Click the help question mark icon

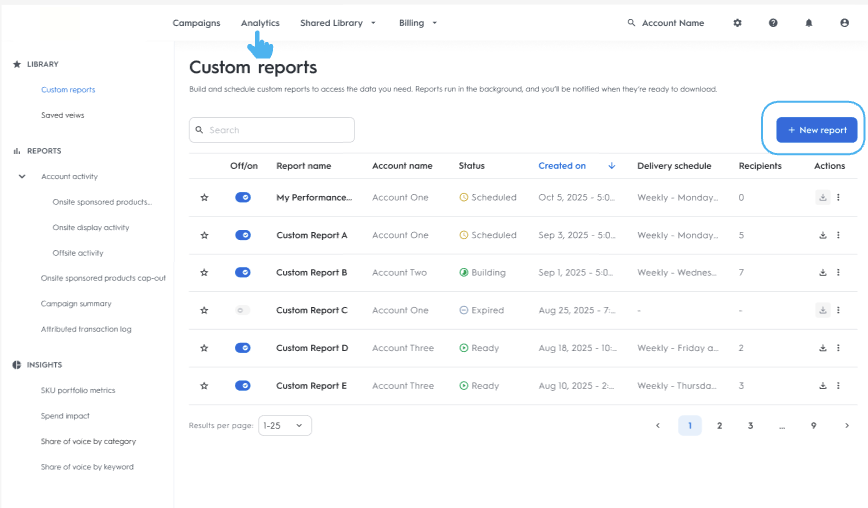click(773, 23)
